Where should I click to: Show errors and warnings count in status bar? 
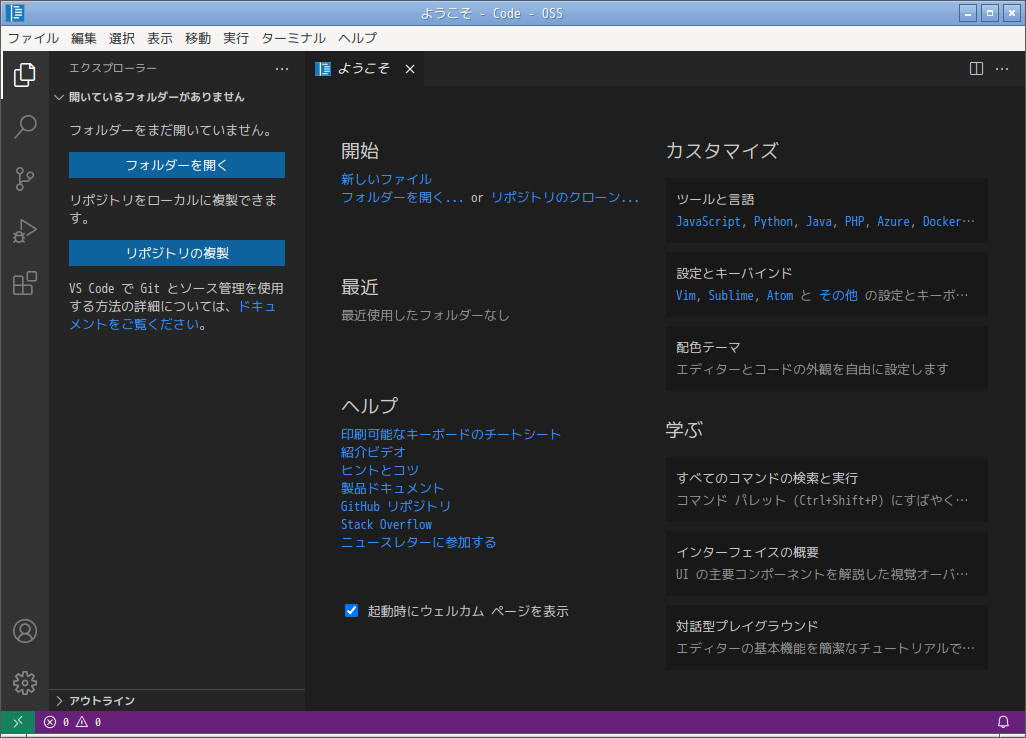tap(73, 722)
